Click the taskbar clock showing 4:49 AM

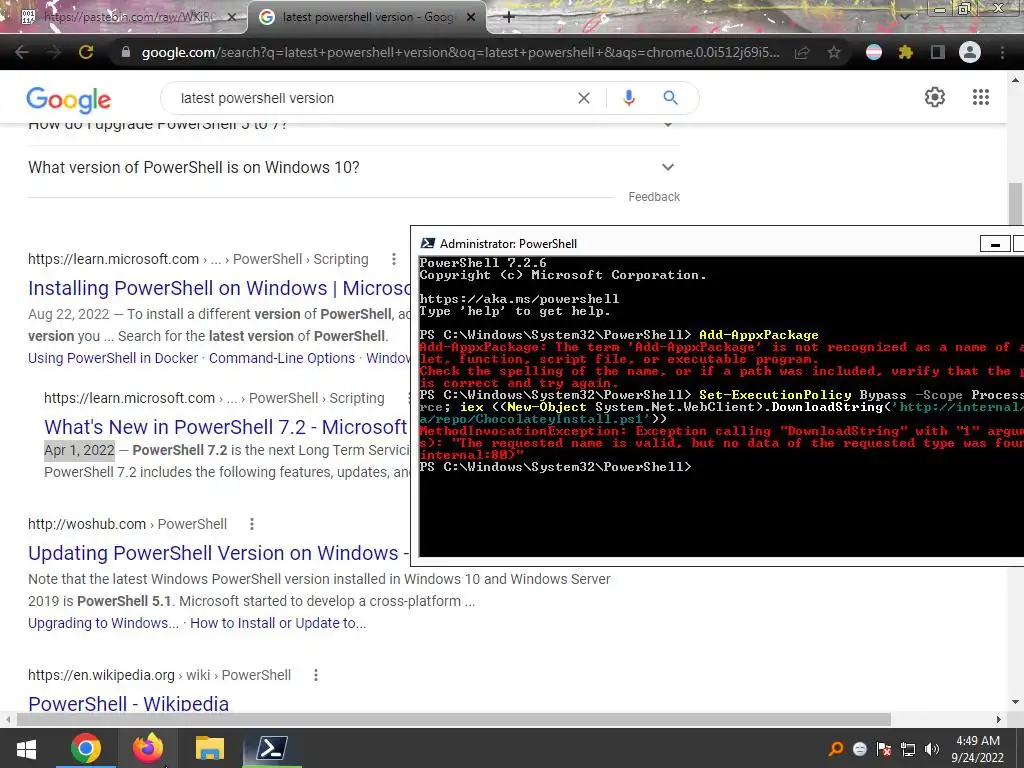click(x=978, y=749)
